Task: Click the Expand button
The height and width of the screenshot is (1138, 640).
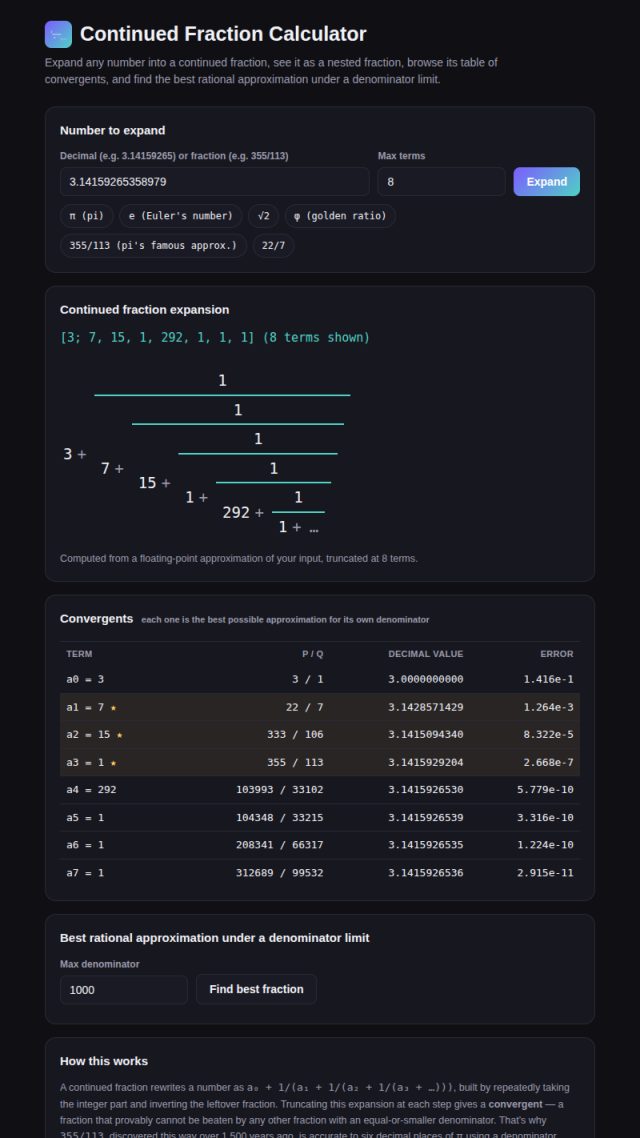Action: (x=546, y=181)
